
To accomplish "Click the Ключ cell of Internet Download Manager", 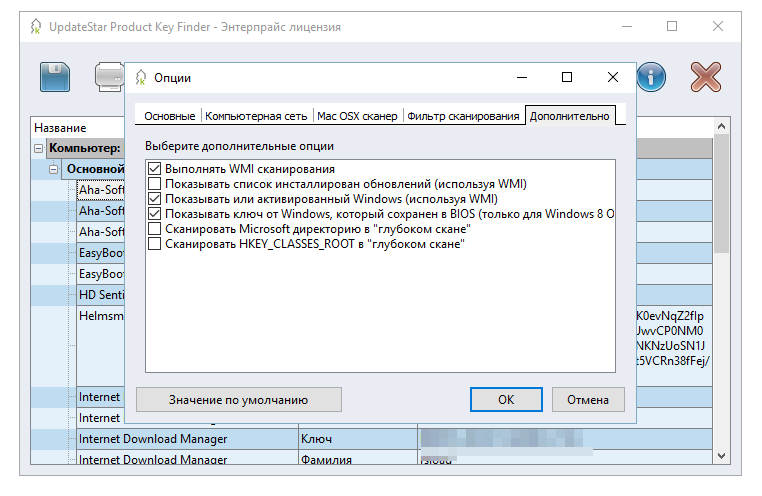I will 358,439.
